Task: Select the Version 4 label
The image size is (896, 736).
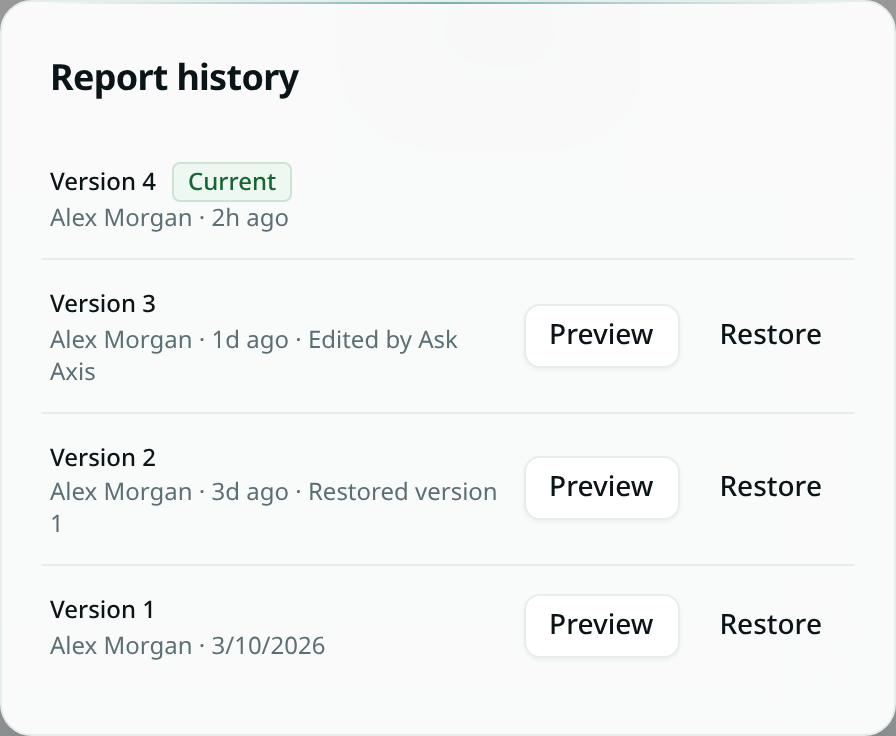Action: [x=103, y=182]
